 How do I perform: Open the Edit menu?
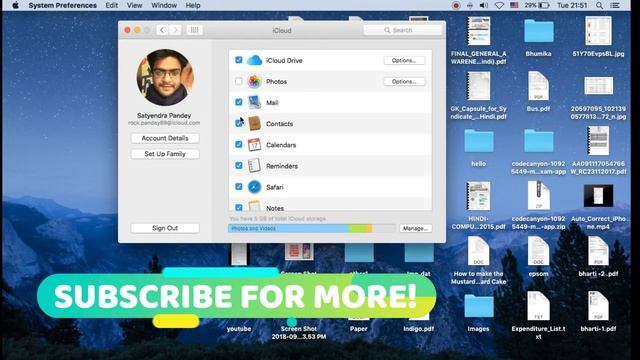click(111, 5)
